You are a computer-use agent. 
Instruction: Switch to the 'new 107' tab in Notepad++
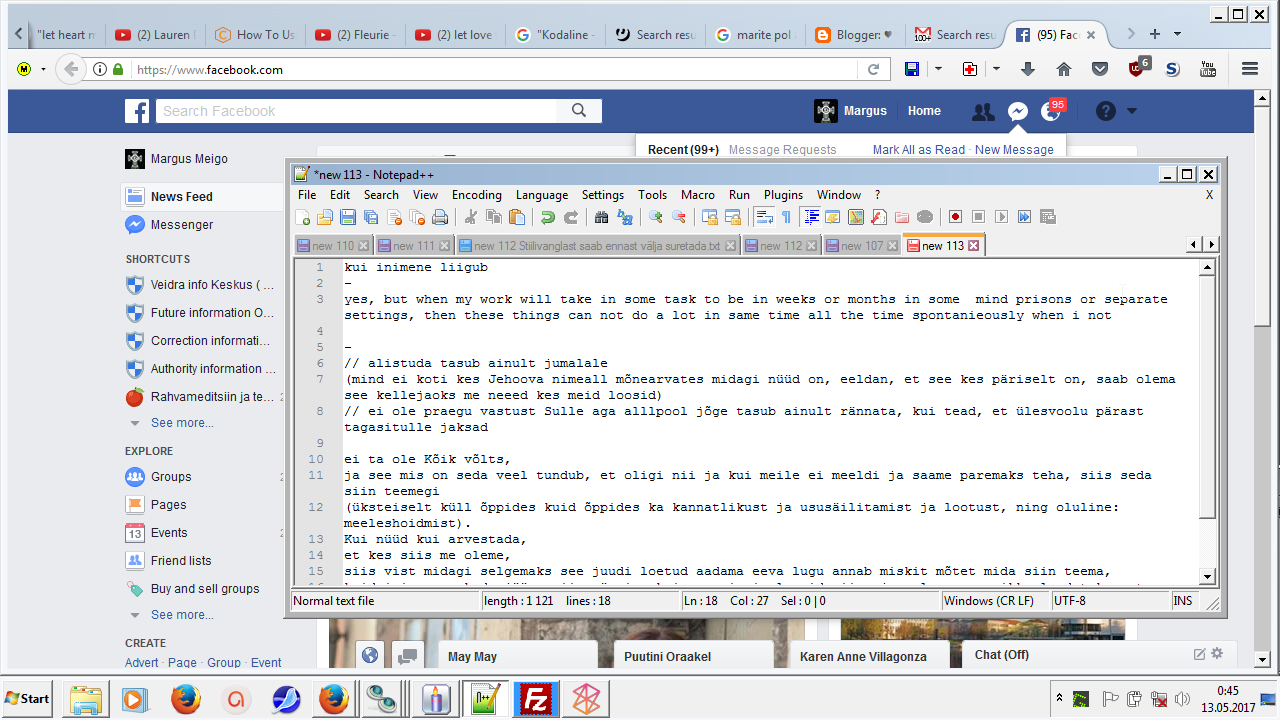[x=861, y=246]
